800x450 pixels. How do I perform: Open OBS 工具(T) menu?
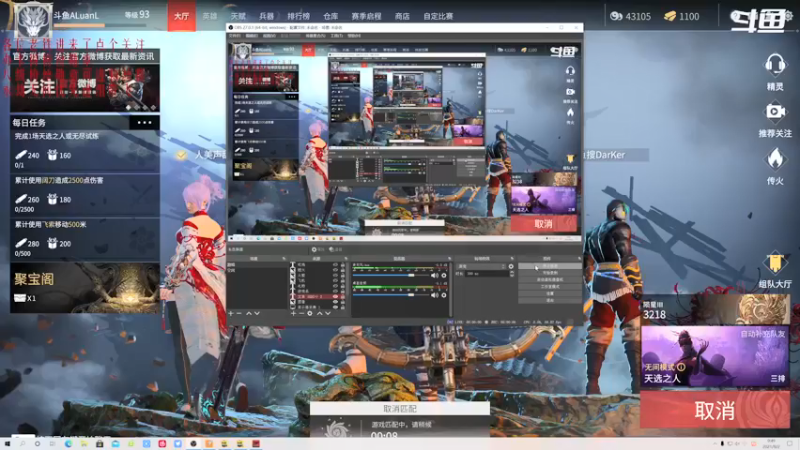click(337, 36)
